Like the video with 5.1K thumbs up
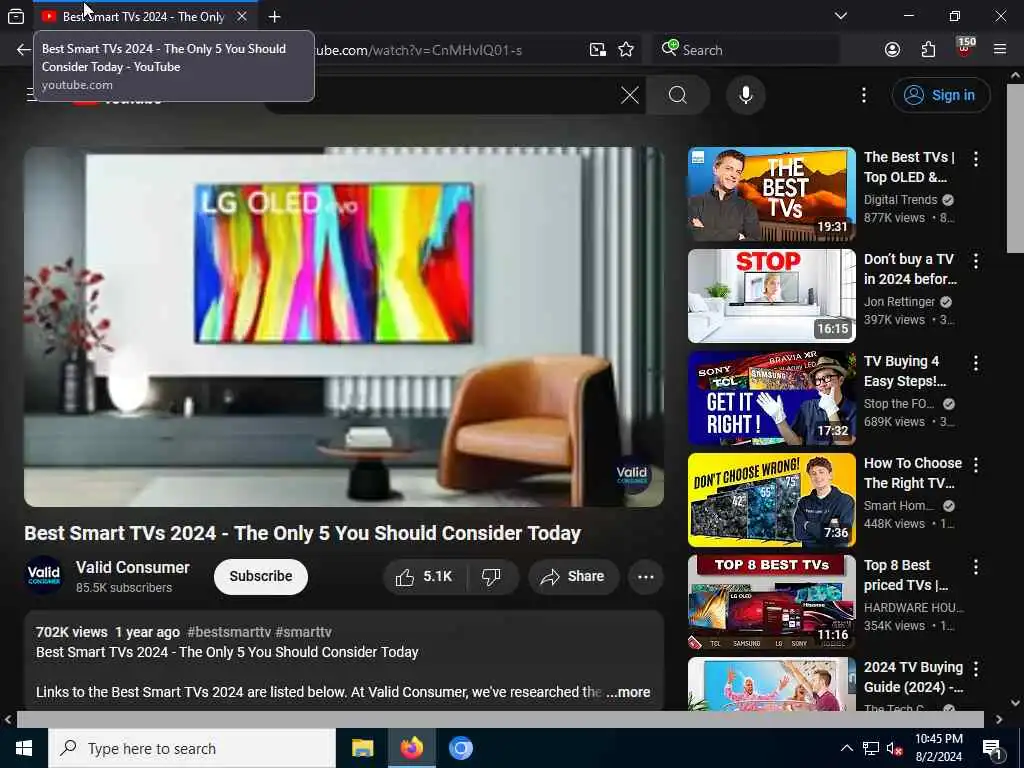Screen dimensions: 1024x768 (x=424, y=576)
